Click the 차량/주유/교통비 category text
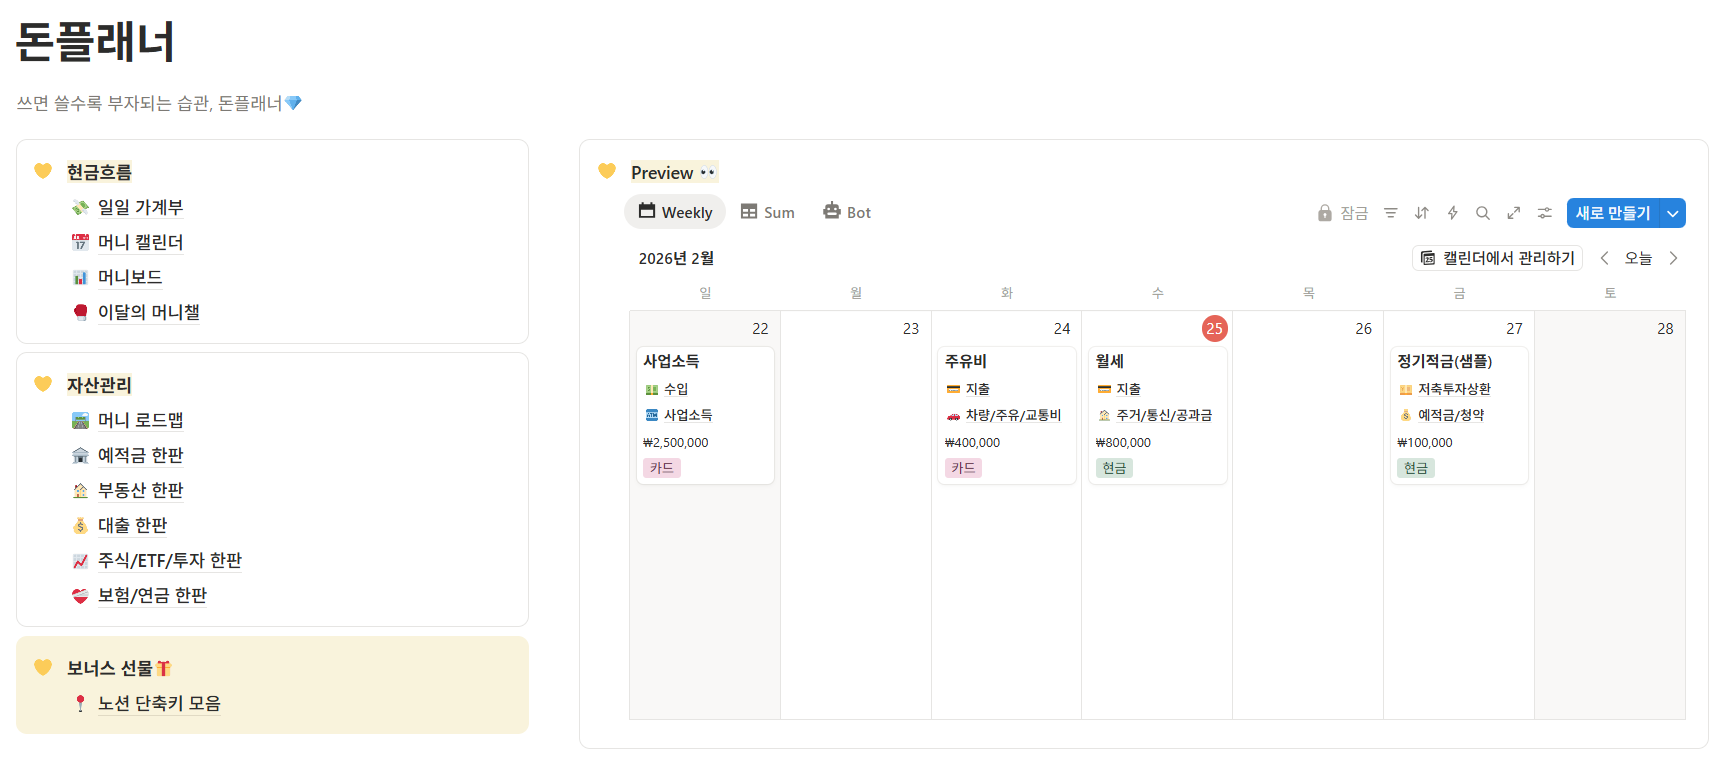Image resolution: width=1727 pixels, height=764 pixels. pyautogui.click(x=1013, y=415)
